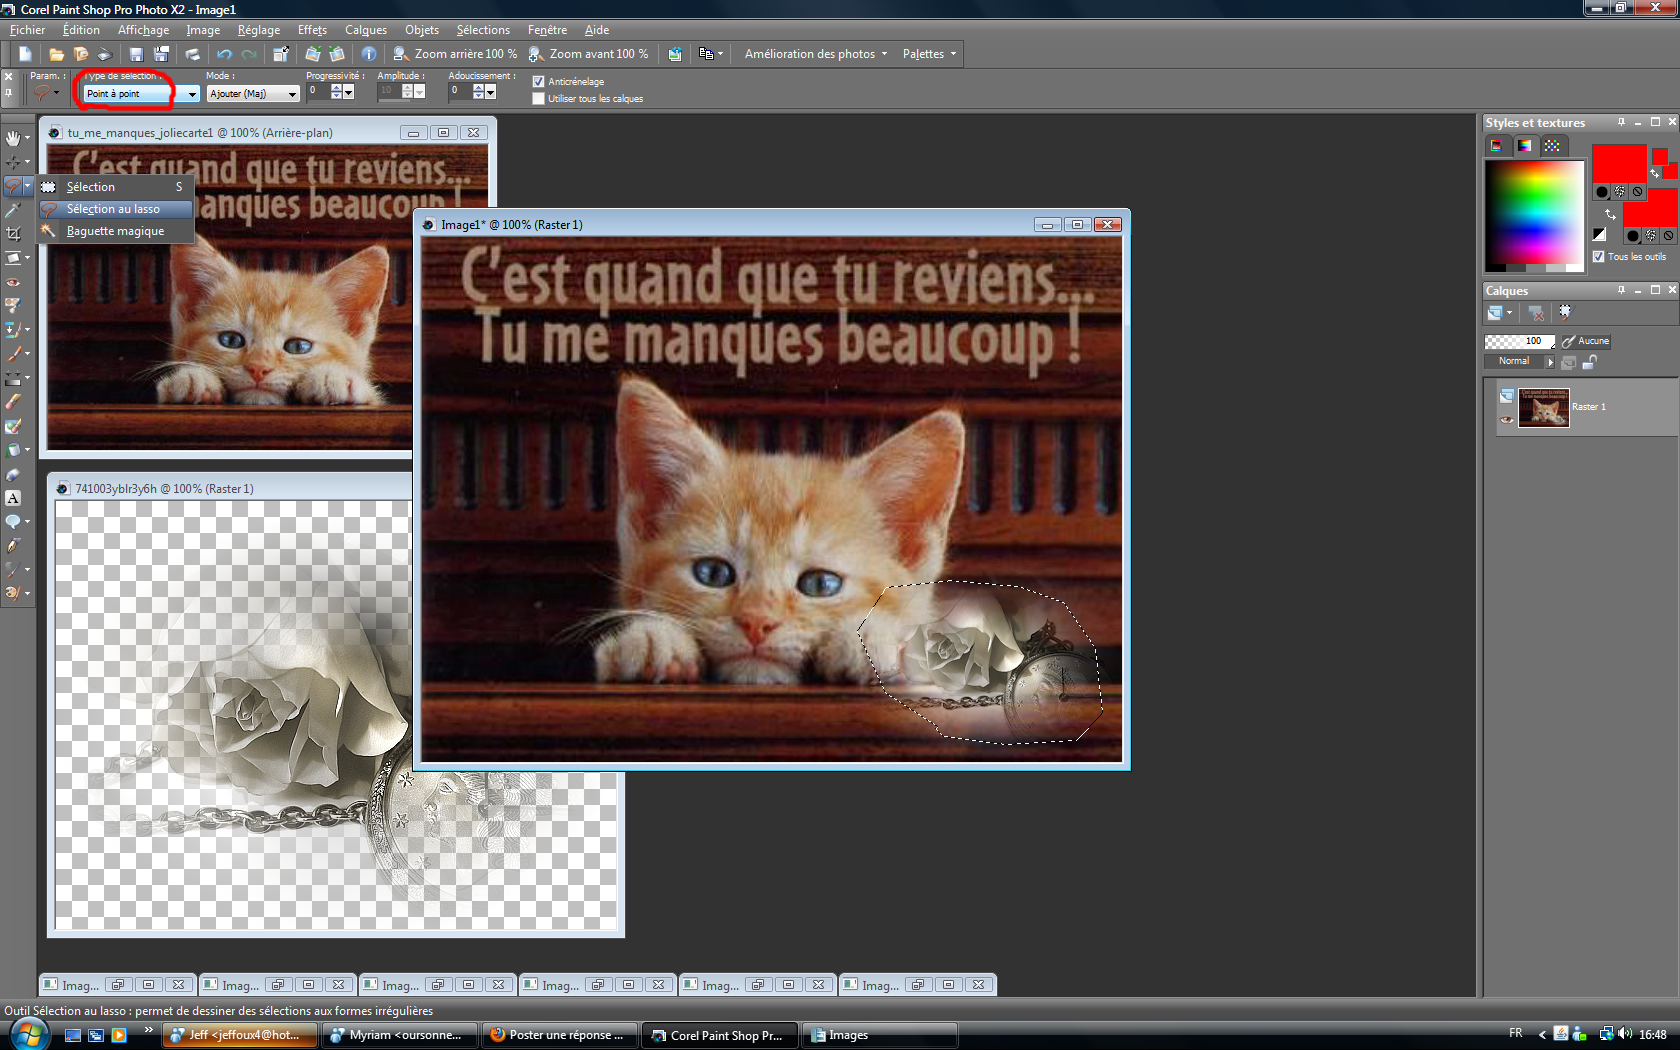Open the Fichier menu

[x=27, y=30]
